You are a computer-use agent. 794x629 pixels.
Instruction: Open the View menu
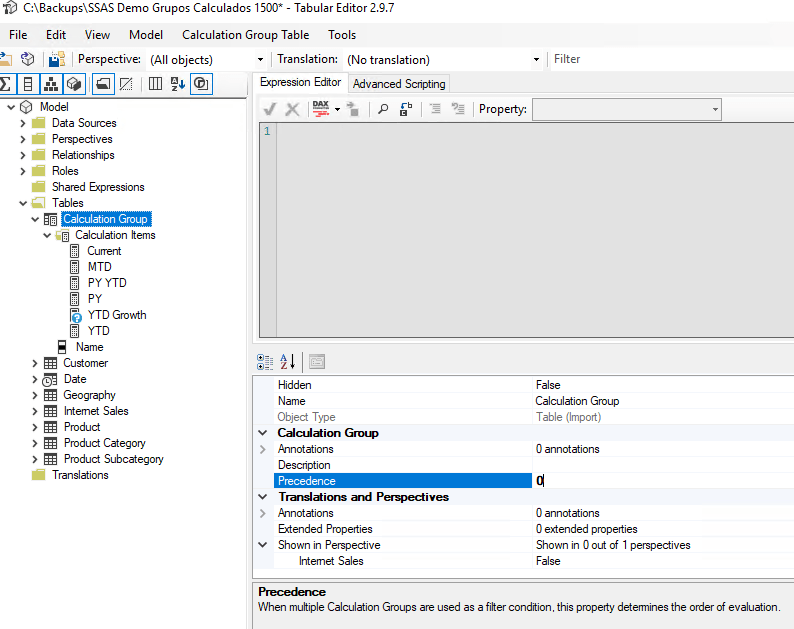click(x=97, y=35)
